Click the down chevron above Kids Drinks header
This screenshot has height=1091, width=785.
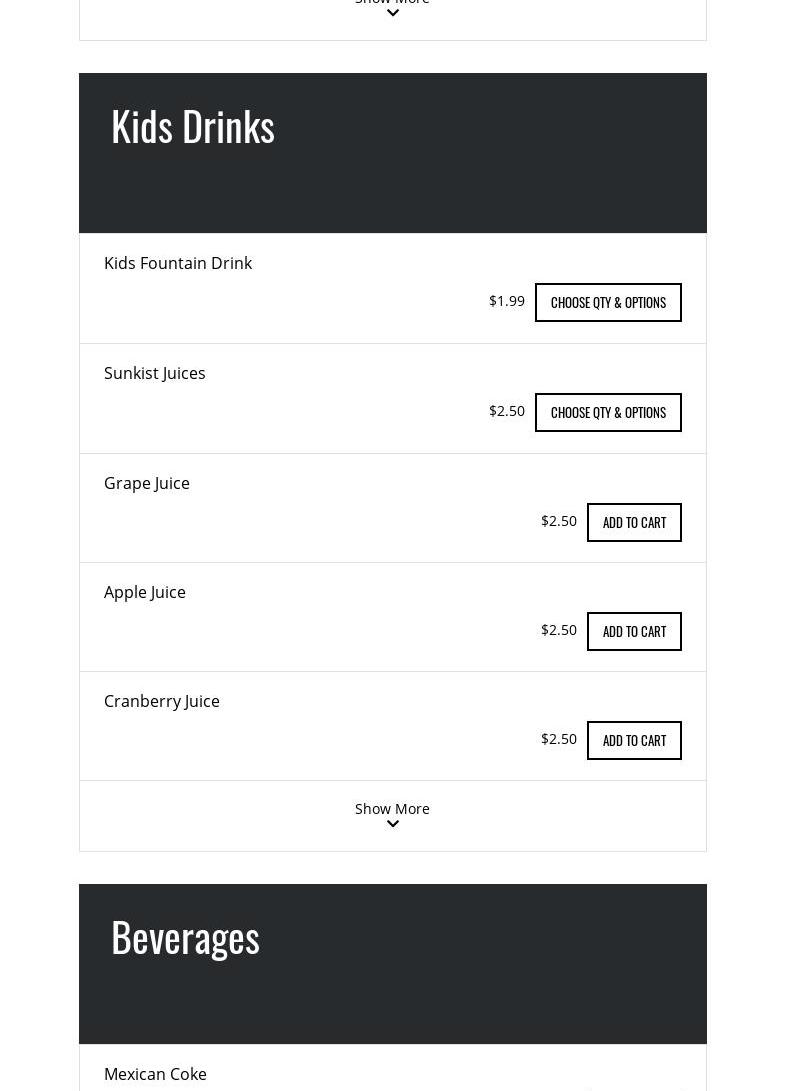click(x=392, y=12)
